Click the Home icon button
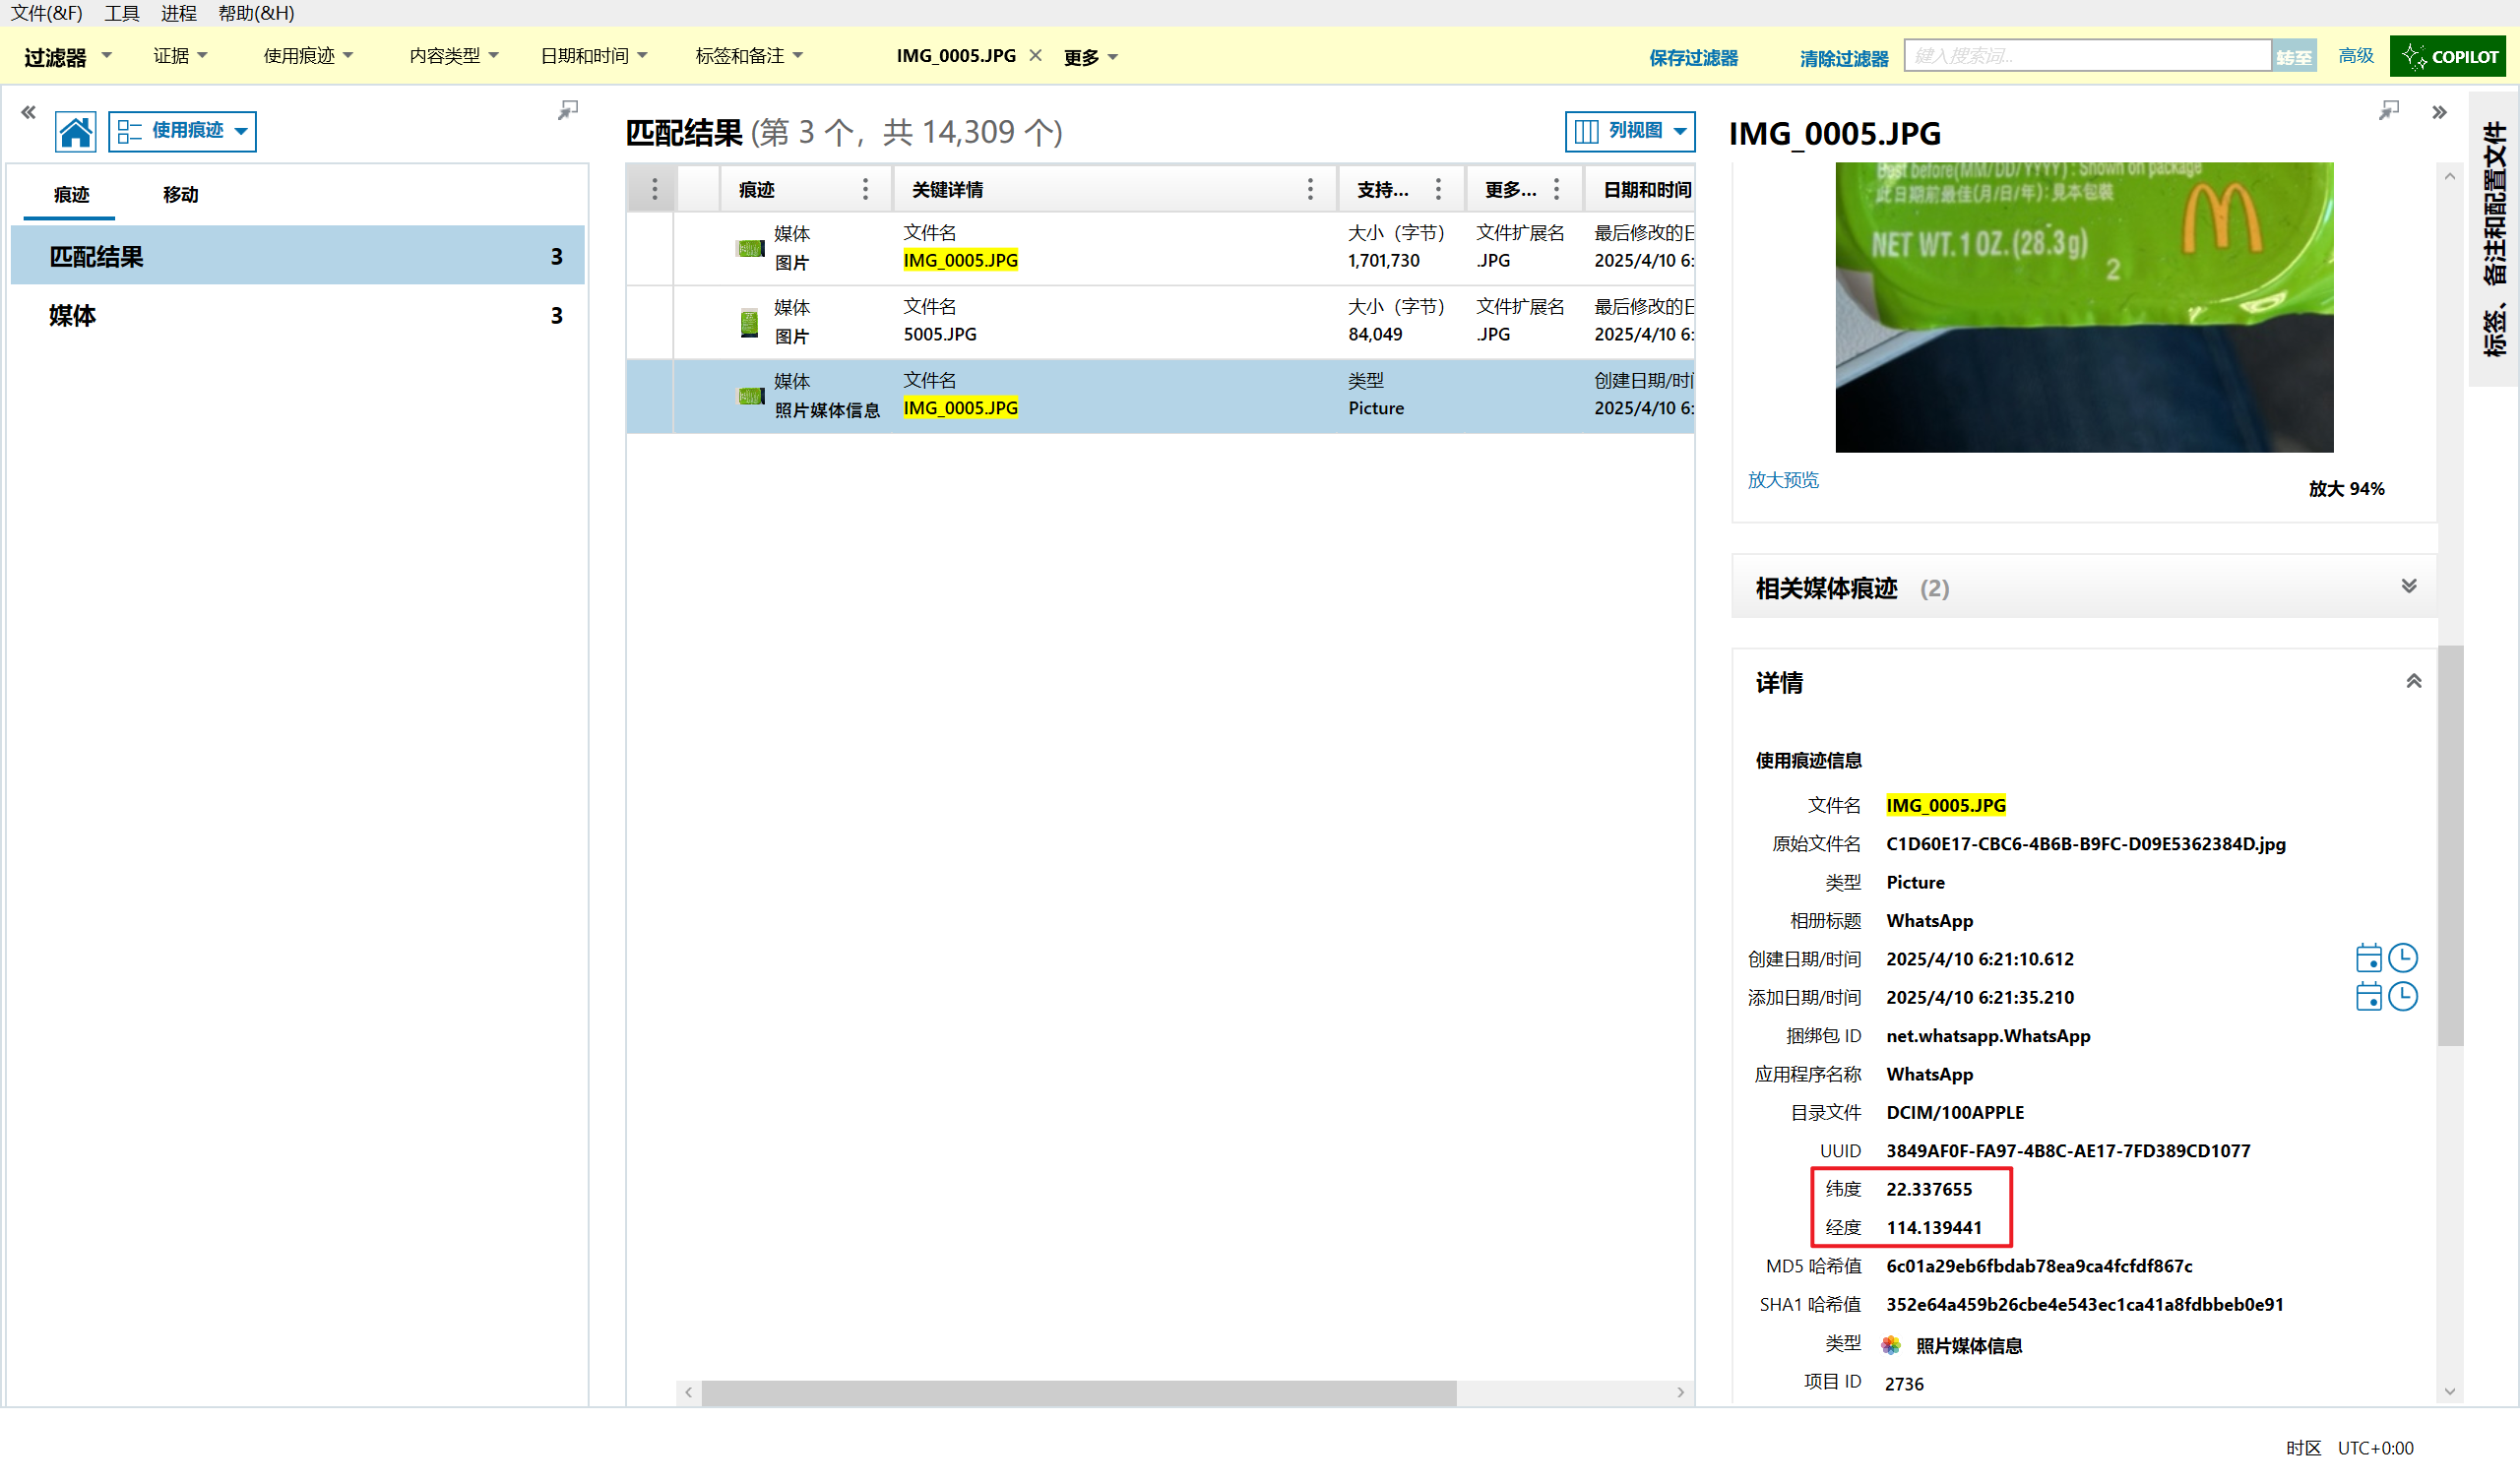This screenshot has width=2520, height=1482. [x=75, y=132]
